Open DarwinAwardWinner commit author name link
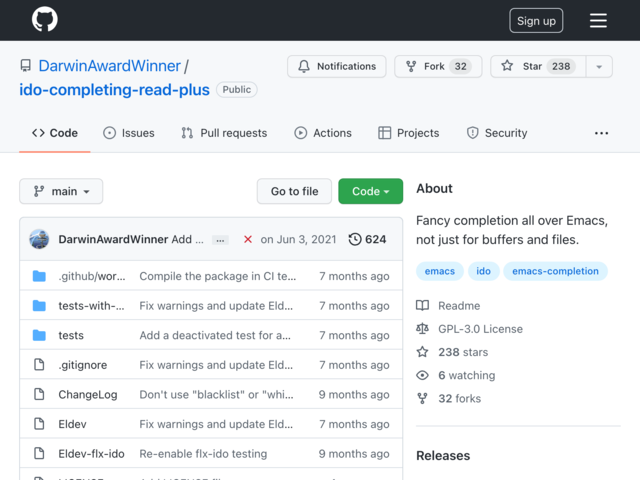Image resolution: width=640 pixels, height=480 pixels. (113, 239)
